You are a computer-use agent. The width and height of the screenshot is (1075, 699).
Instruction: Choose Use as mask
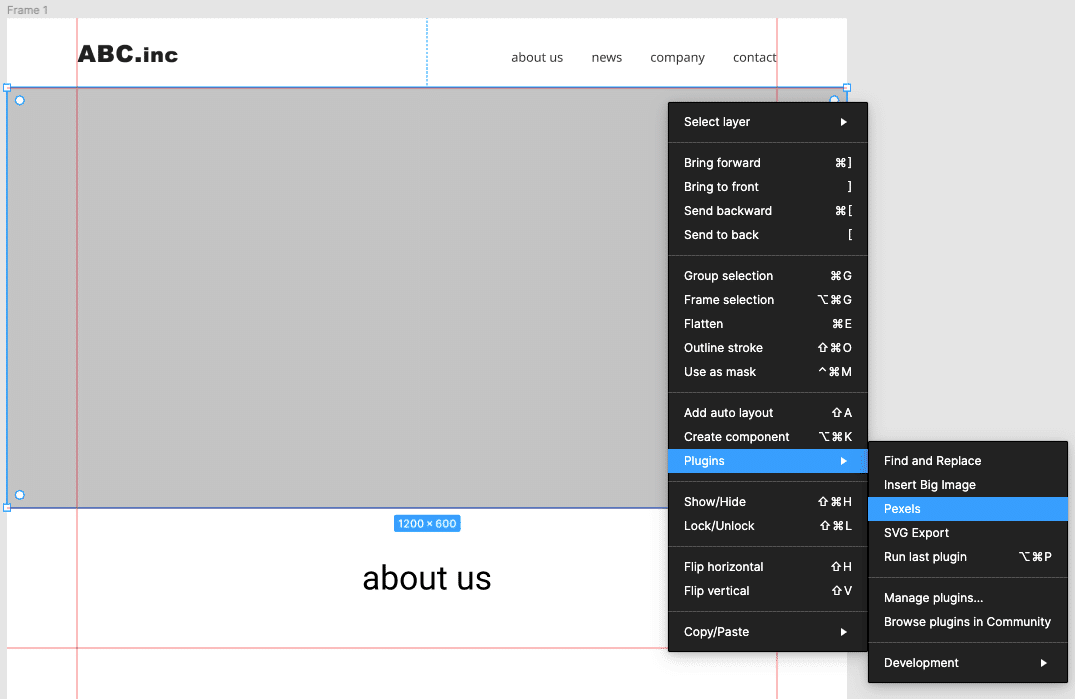pos(768,371)
